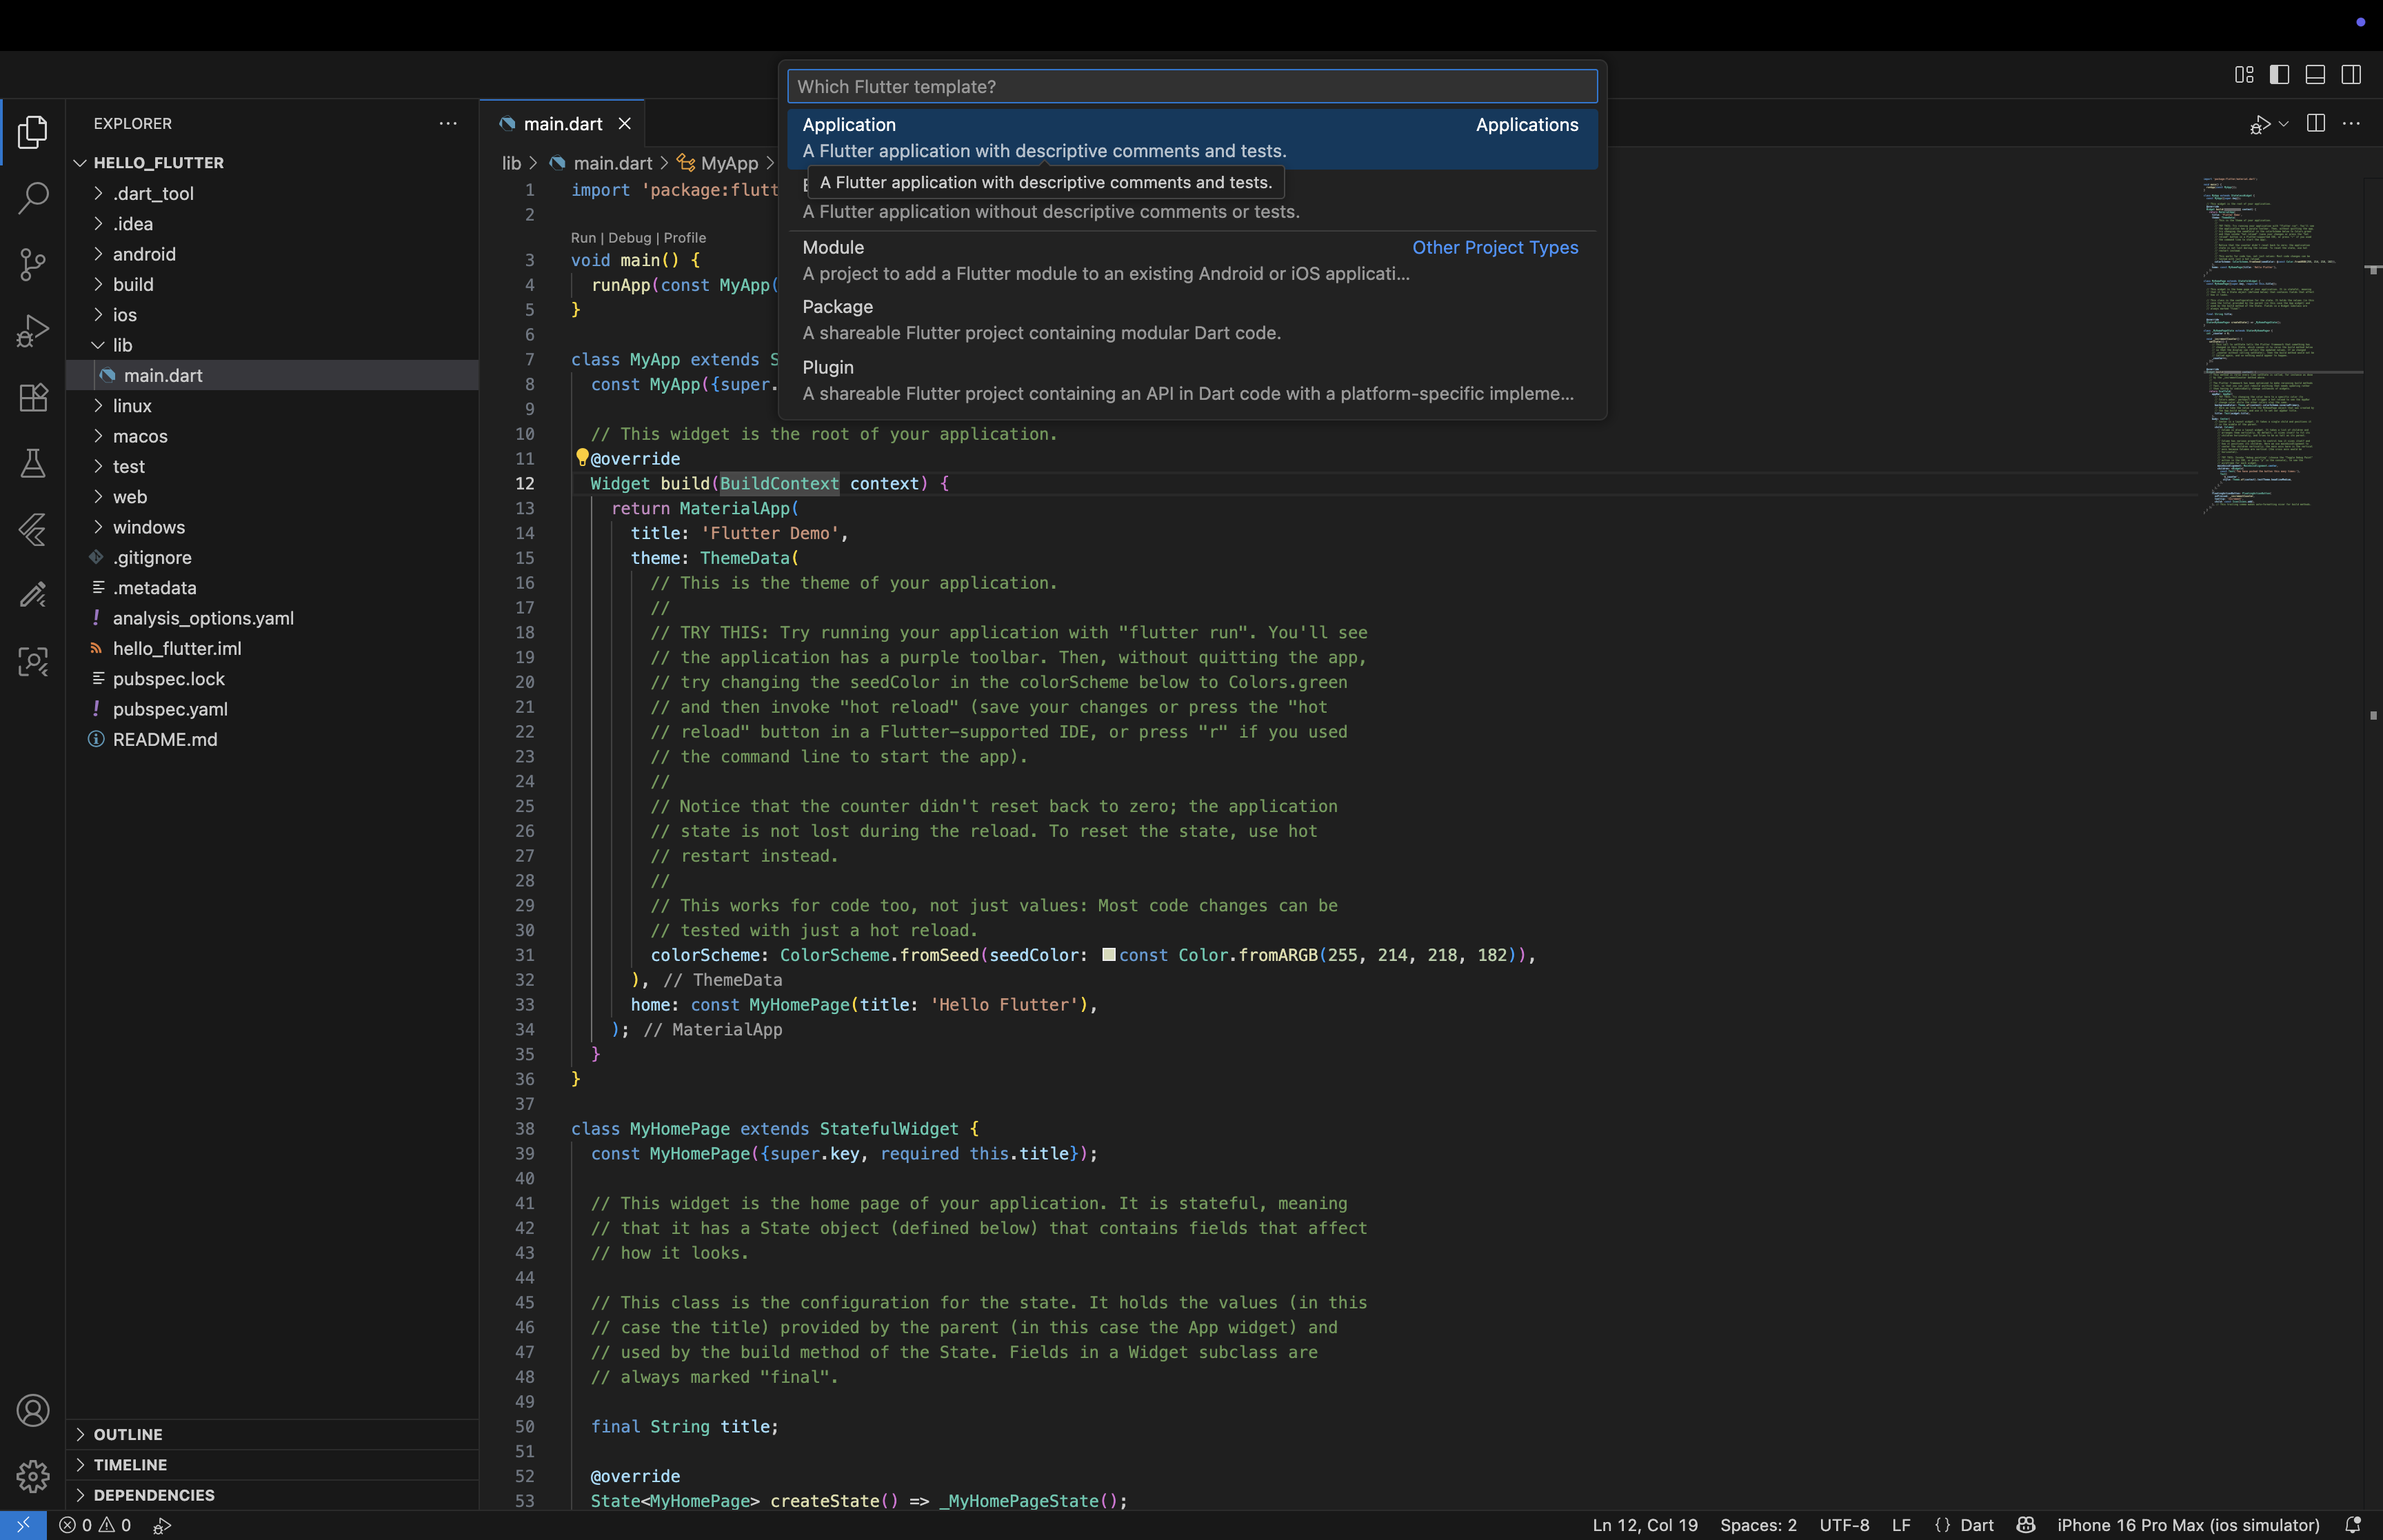Click the 'Spaces: 2' indentation setting
Viewport: 2383px width, 1540px height.
coord(1758,1525)
